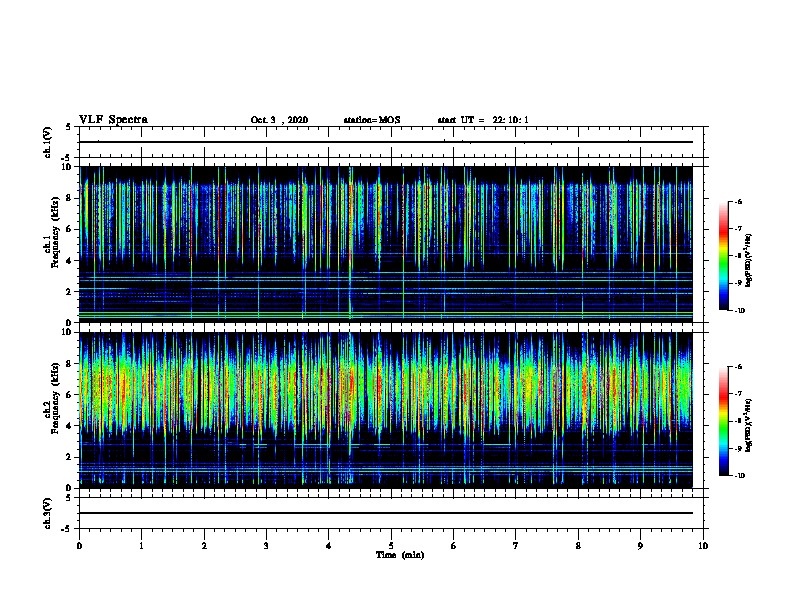Screen dimensions: 792x612
Task: Click the ch.2 color bar log(PSD) unit label
Action: coord(748,425)
